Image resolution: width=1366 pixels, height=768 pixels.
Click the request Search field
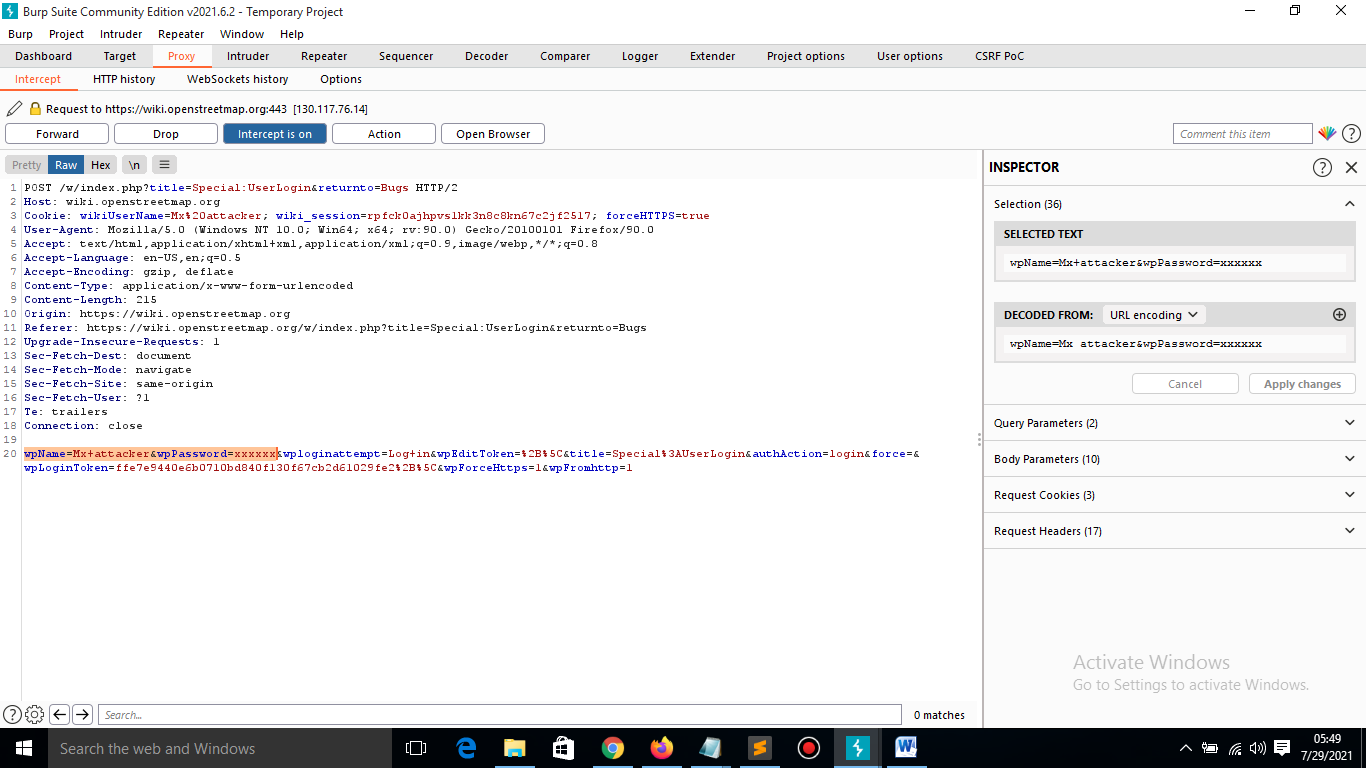coord(500,714)
